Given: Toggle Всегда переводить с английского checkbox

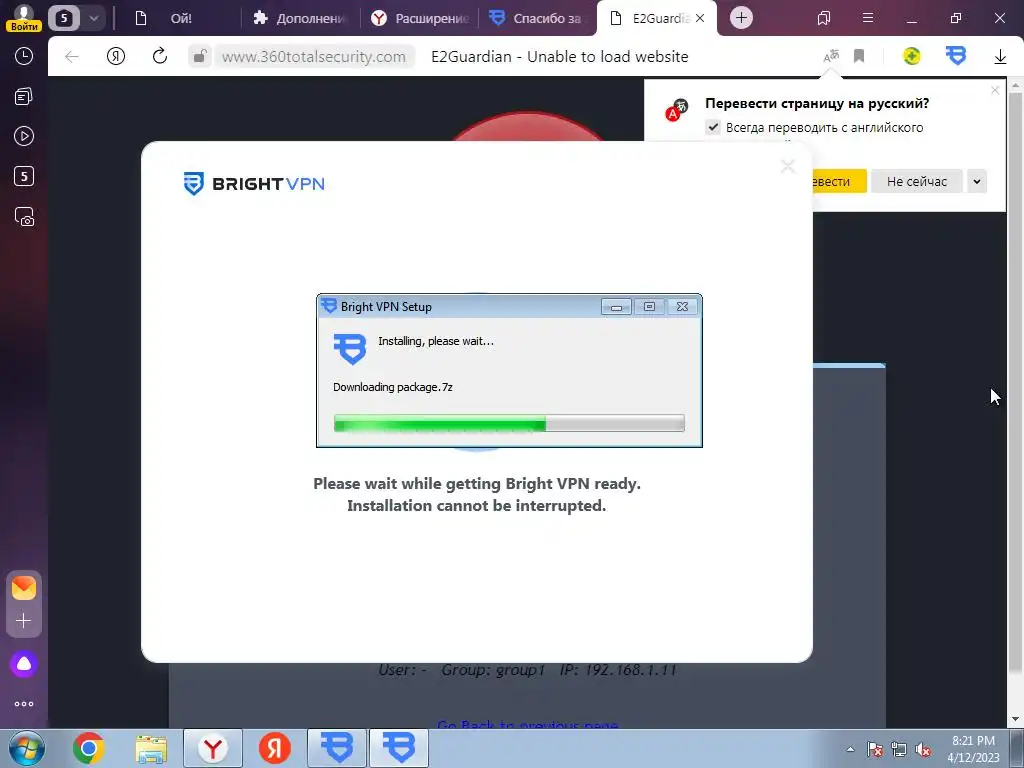Looking at the screenshot, I should [x=713, y=127].
